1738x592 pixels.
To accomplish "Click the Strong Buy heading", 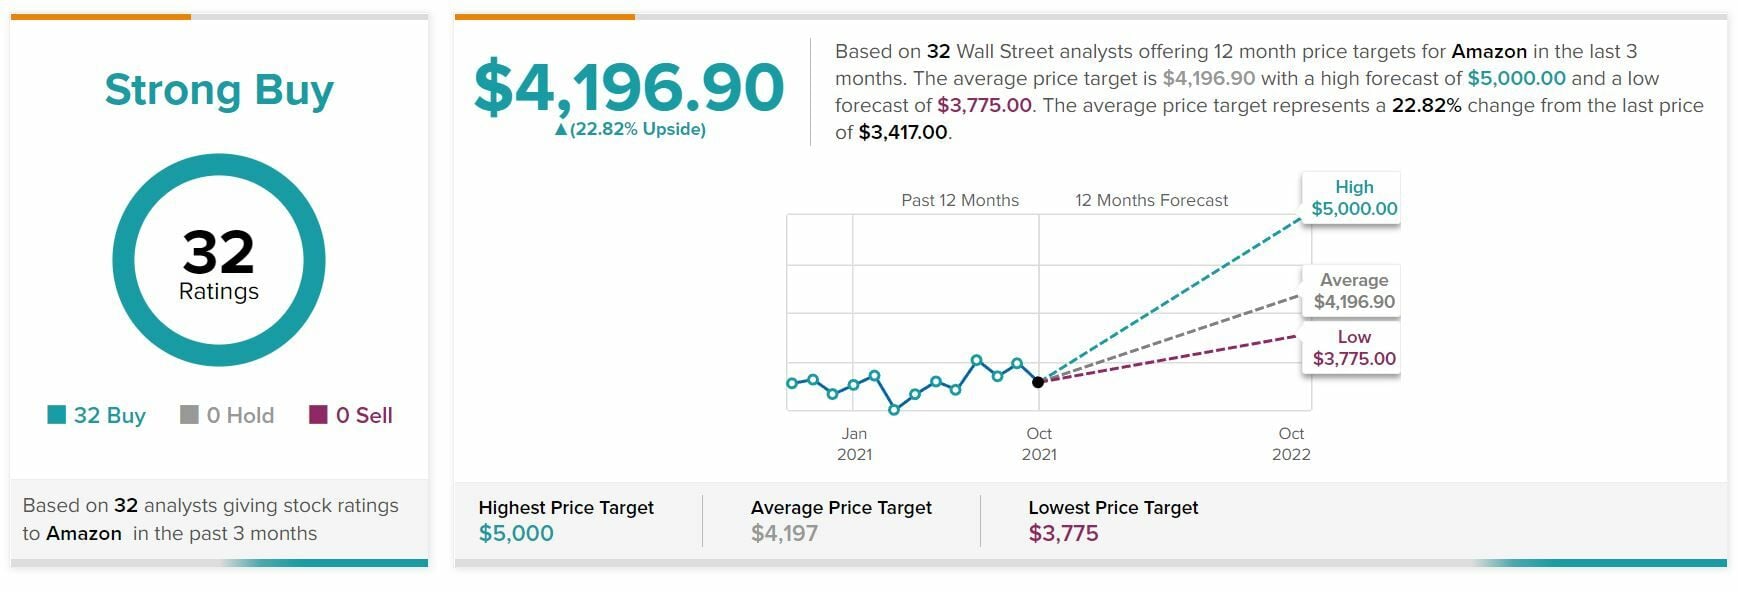I will click(x=219, y=90).
